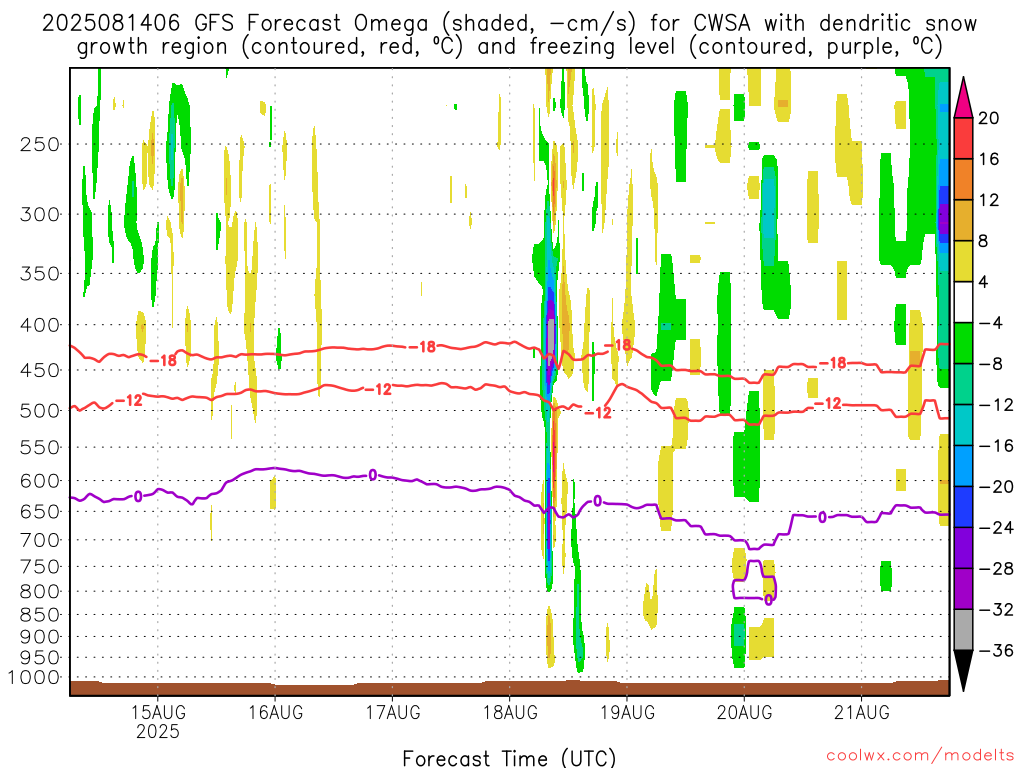Click the colorbar value label -36
This screenshot has height=768, width=1024.
coord(995,650)
